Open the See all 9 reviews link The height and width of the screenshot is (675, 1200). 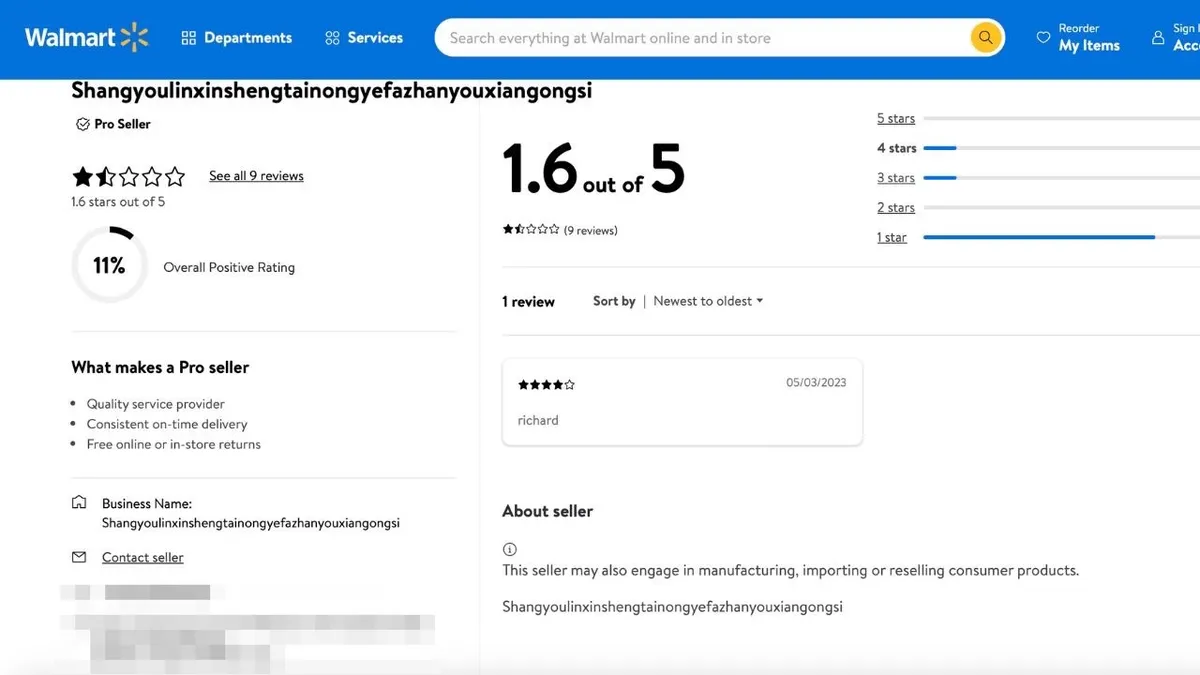[x=256, y=176]
